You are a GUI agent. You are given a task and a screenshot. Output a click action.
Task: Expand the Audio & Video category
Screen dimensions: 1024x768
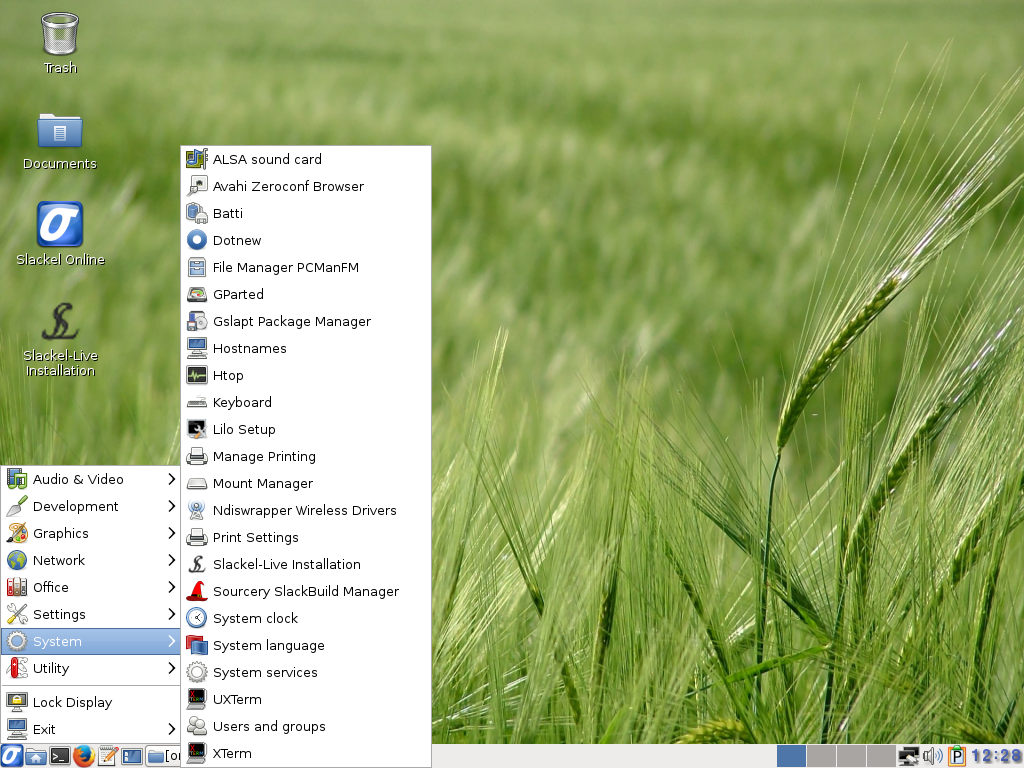[91, 479]
